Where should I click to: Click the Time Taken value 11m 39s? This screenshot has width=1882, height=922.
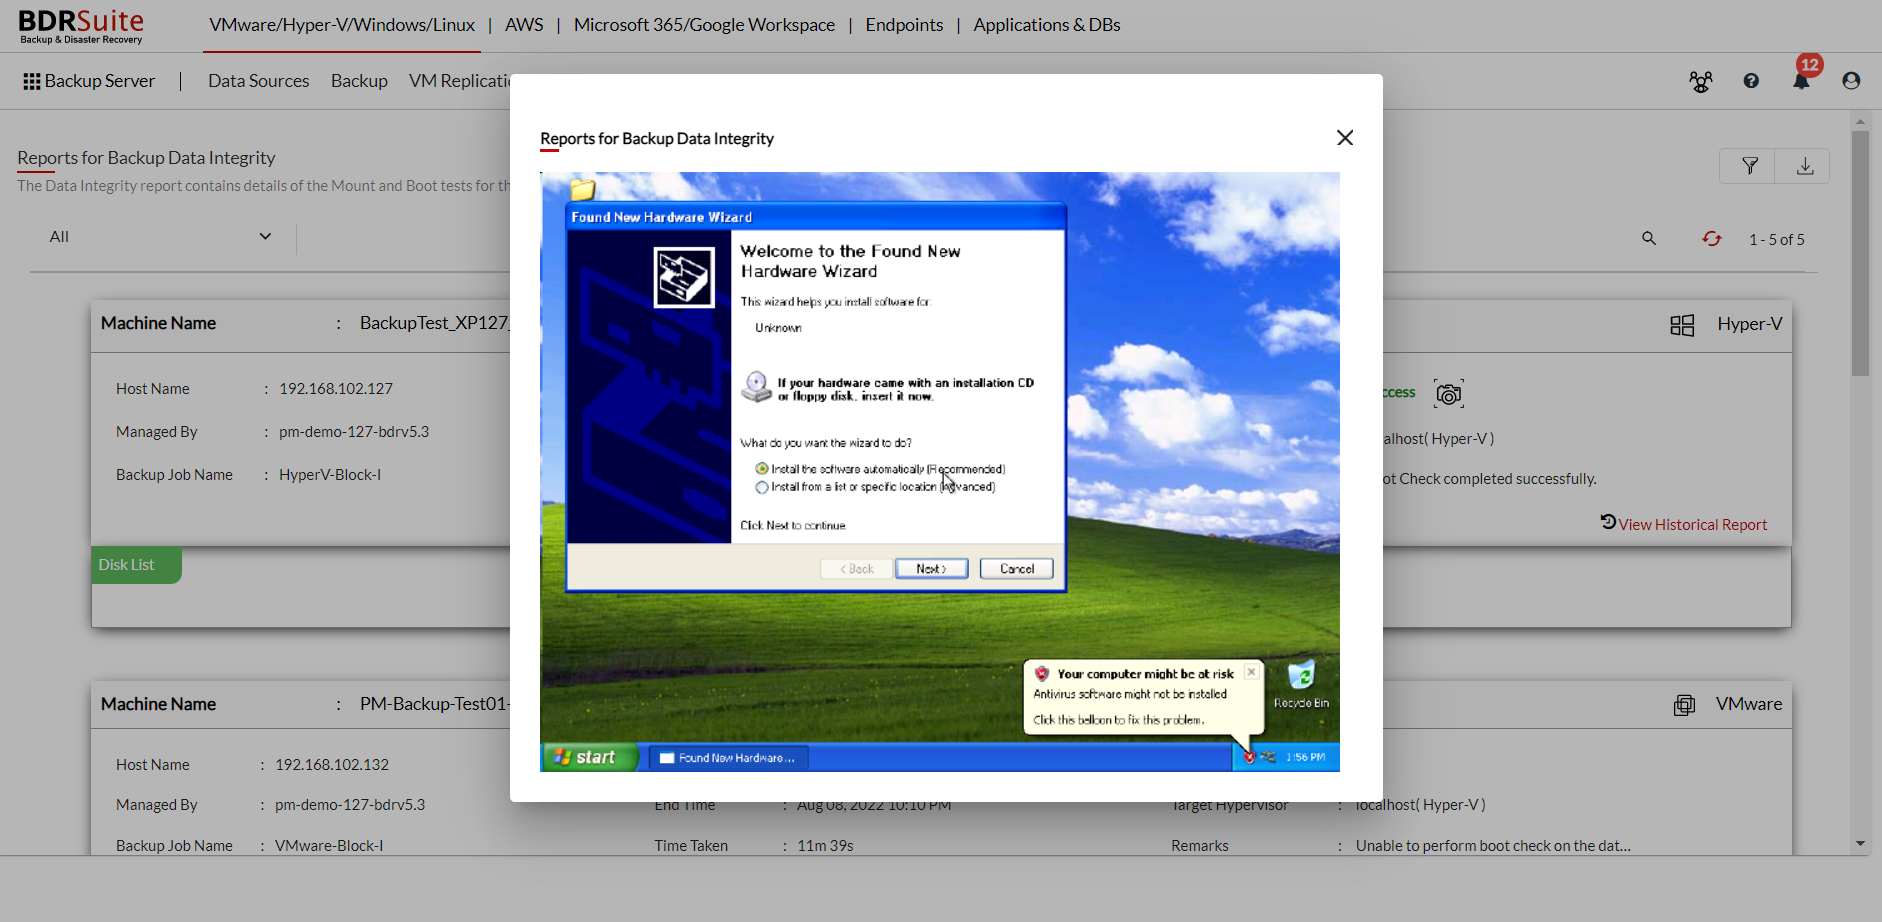tap(825, 846)
